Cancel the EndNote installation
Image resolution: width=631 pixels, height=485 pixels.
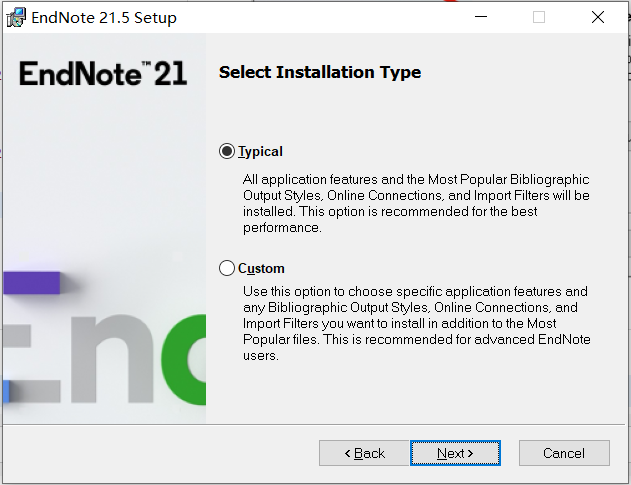pos(564,453)
